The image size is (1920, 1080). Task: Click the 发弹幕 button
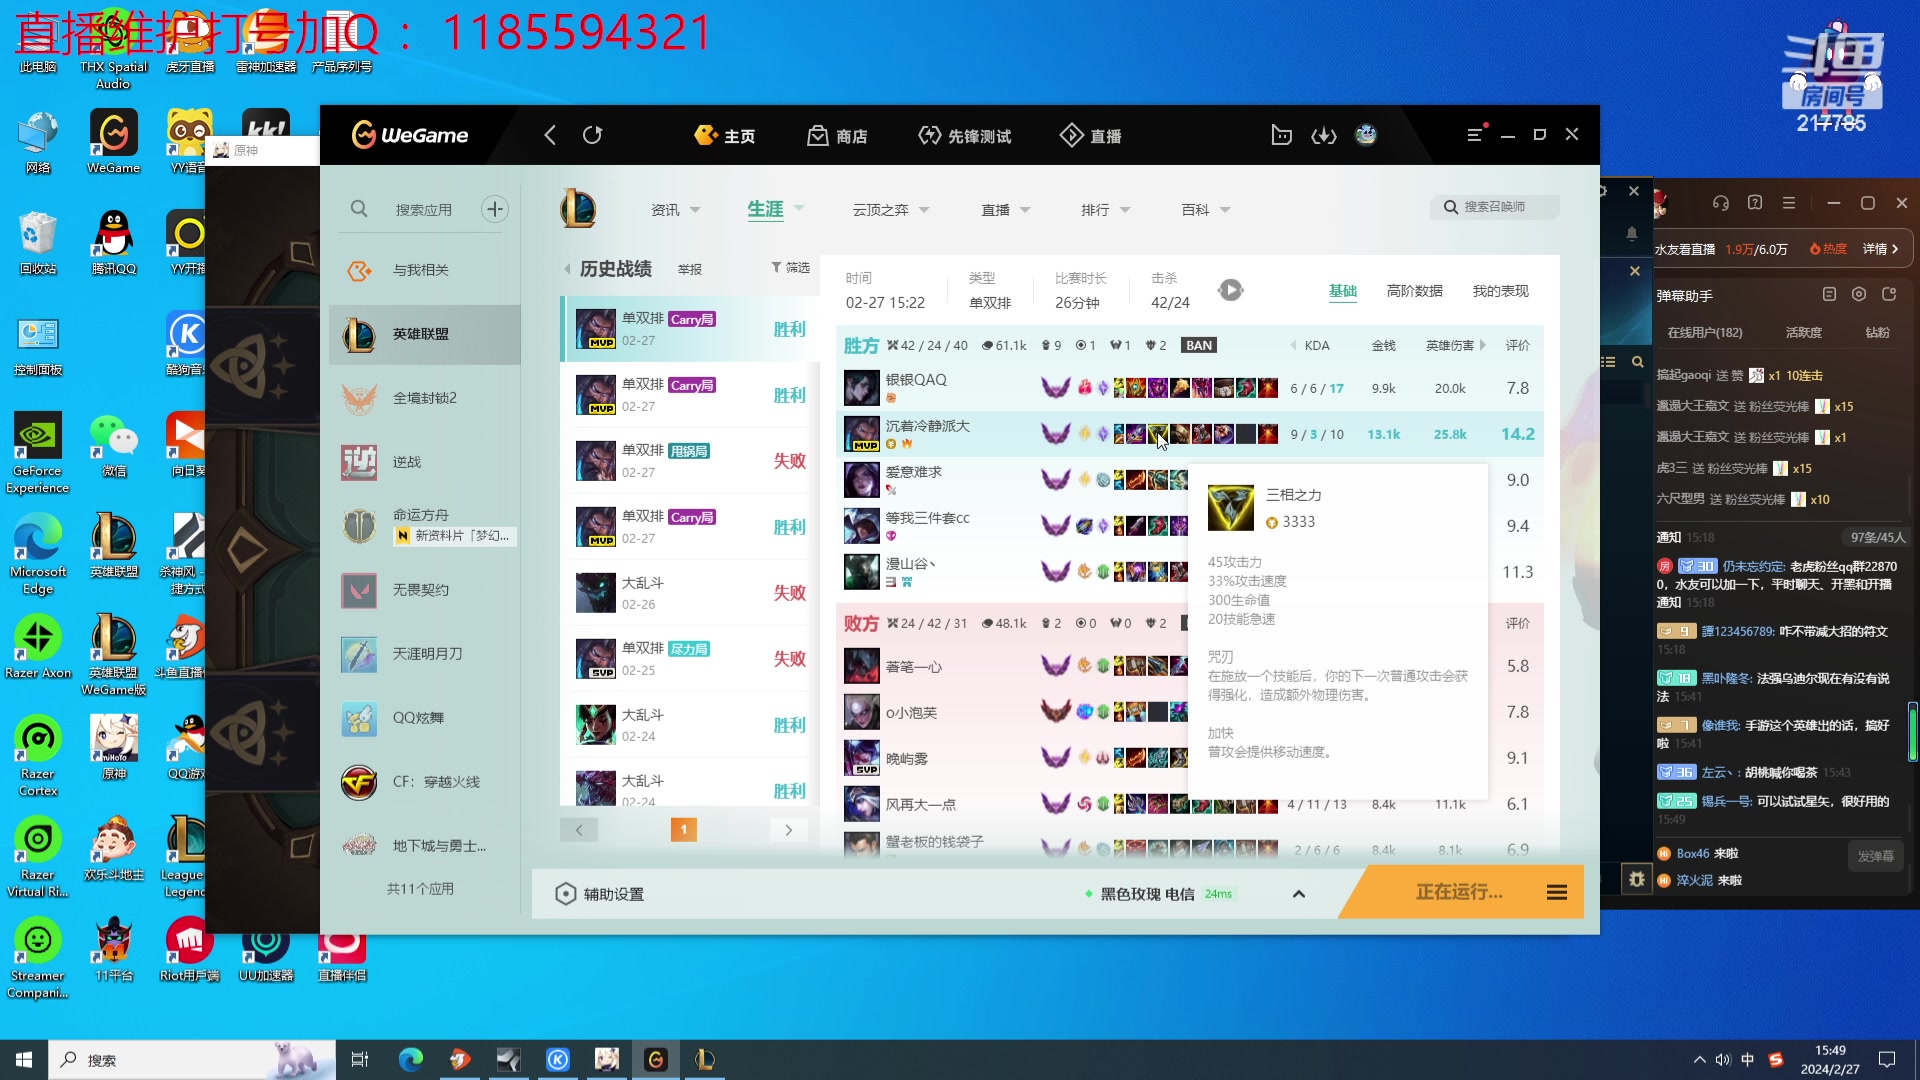1875,856
